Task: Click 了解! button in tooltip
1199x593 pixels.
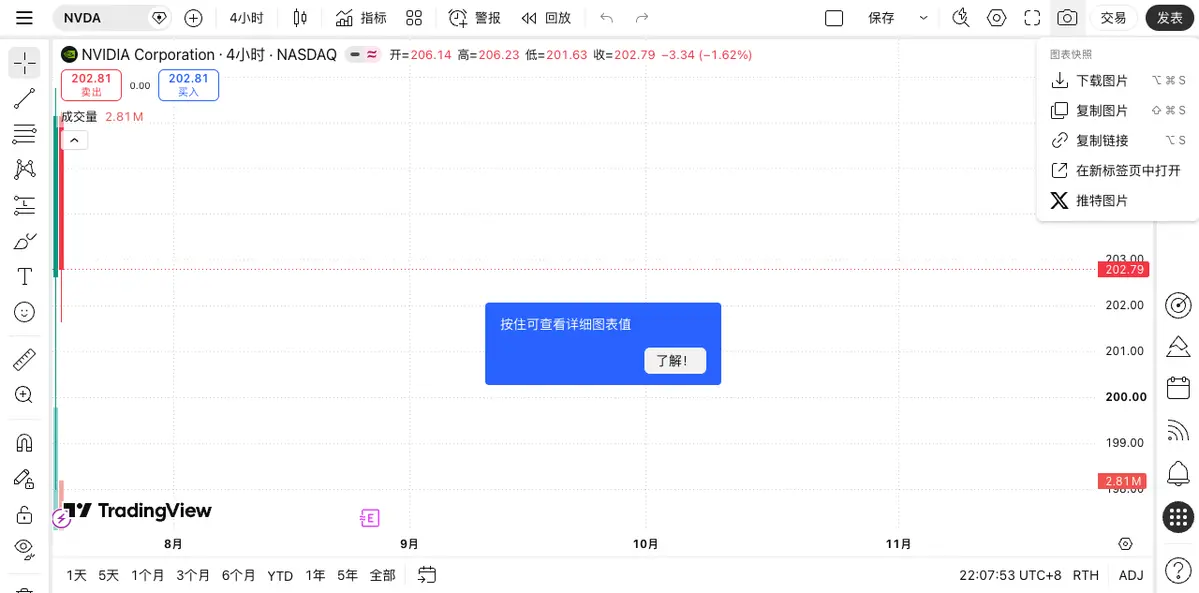Action: click(x=675, y=360)
